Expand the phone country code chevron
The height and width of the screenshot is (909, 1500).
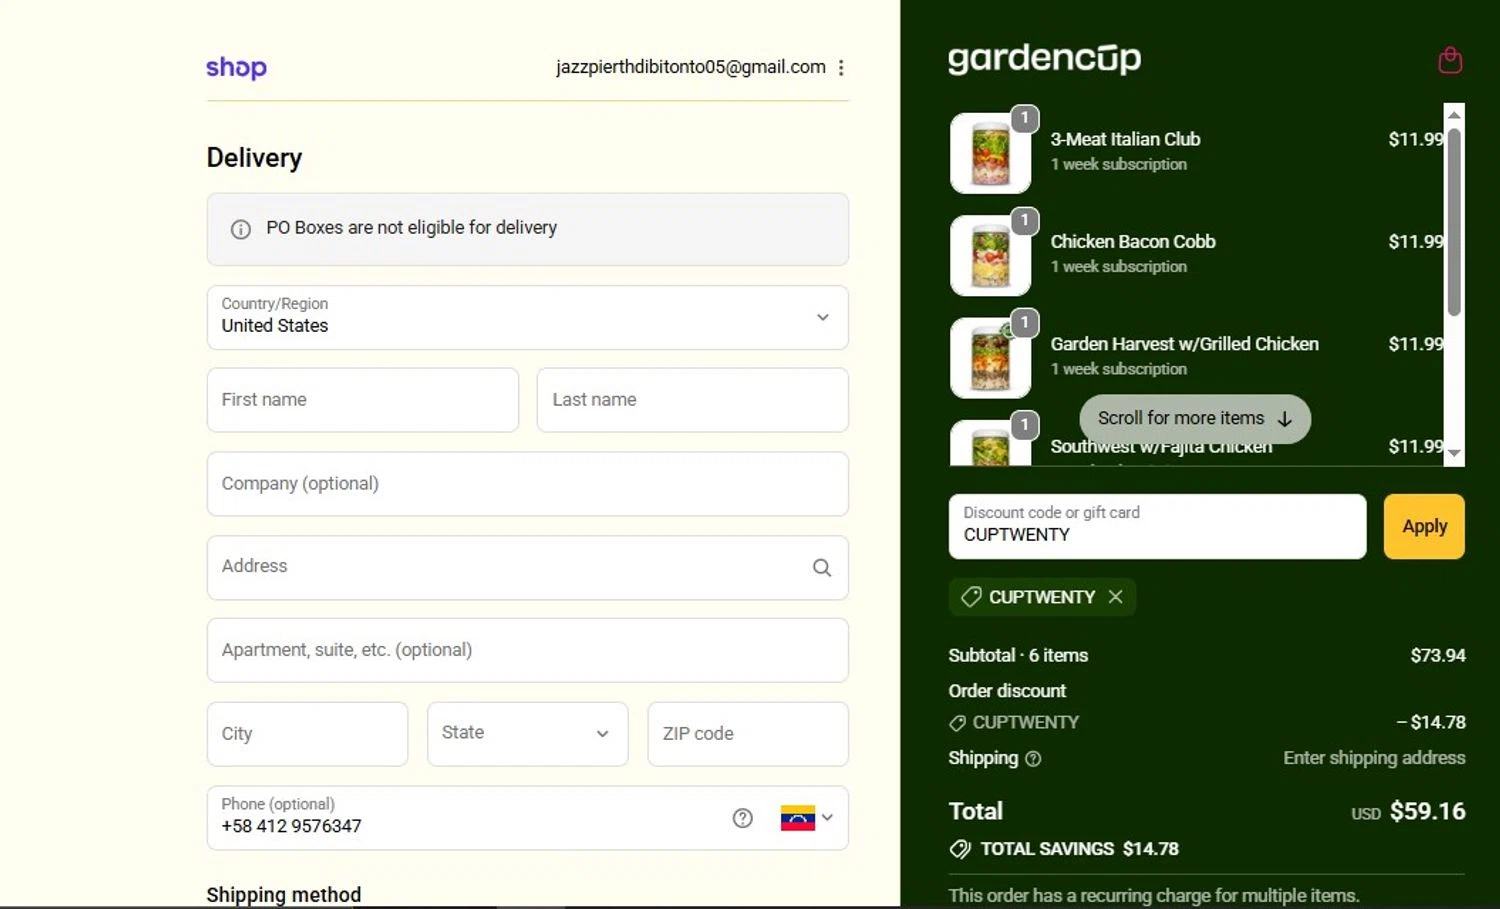(x=827, y=817)
